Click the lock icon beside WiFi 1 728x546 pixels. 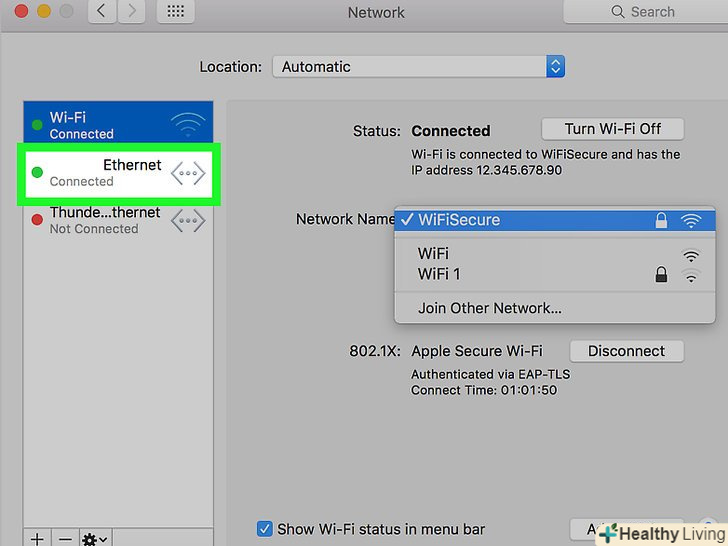tap(661, 274)
